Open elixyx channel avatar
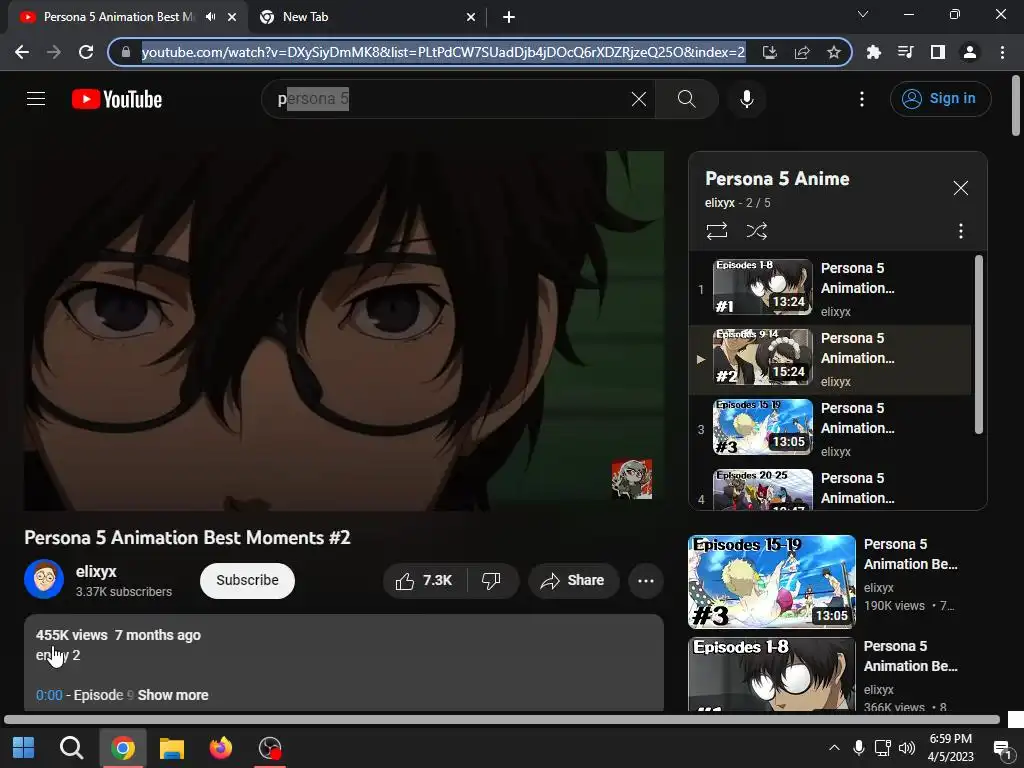The image size is (1024, 768). [x=44, y=579]
